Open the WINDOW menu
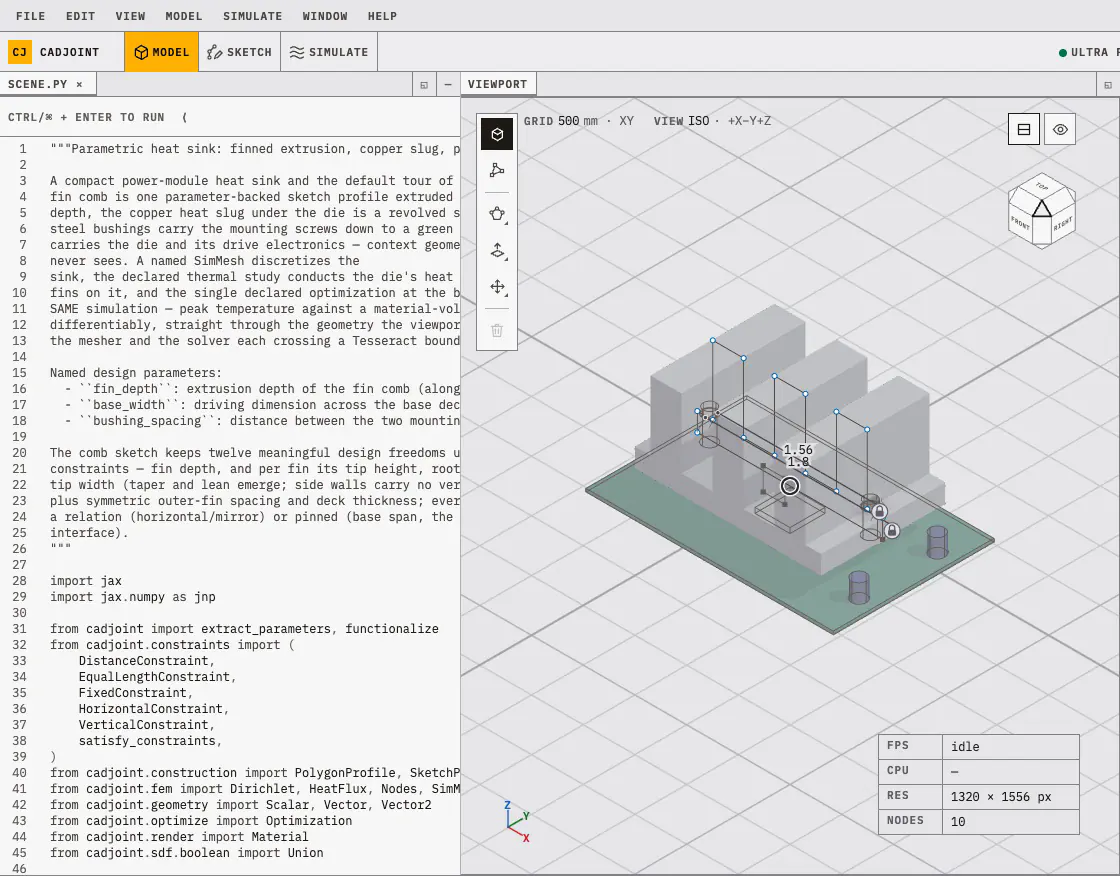 (325, 16)
